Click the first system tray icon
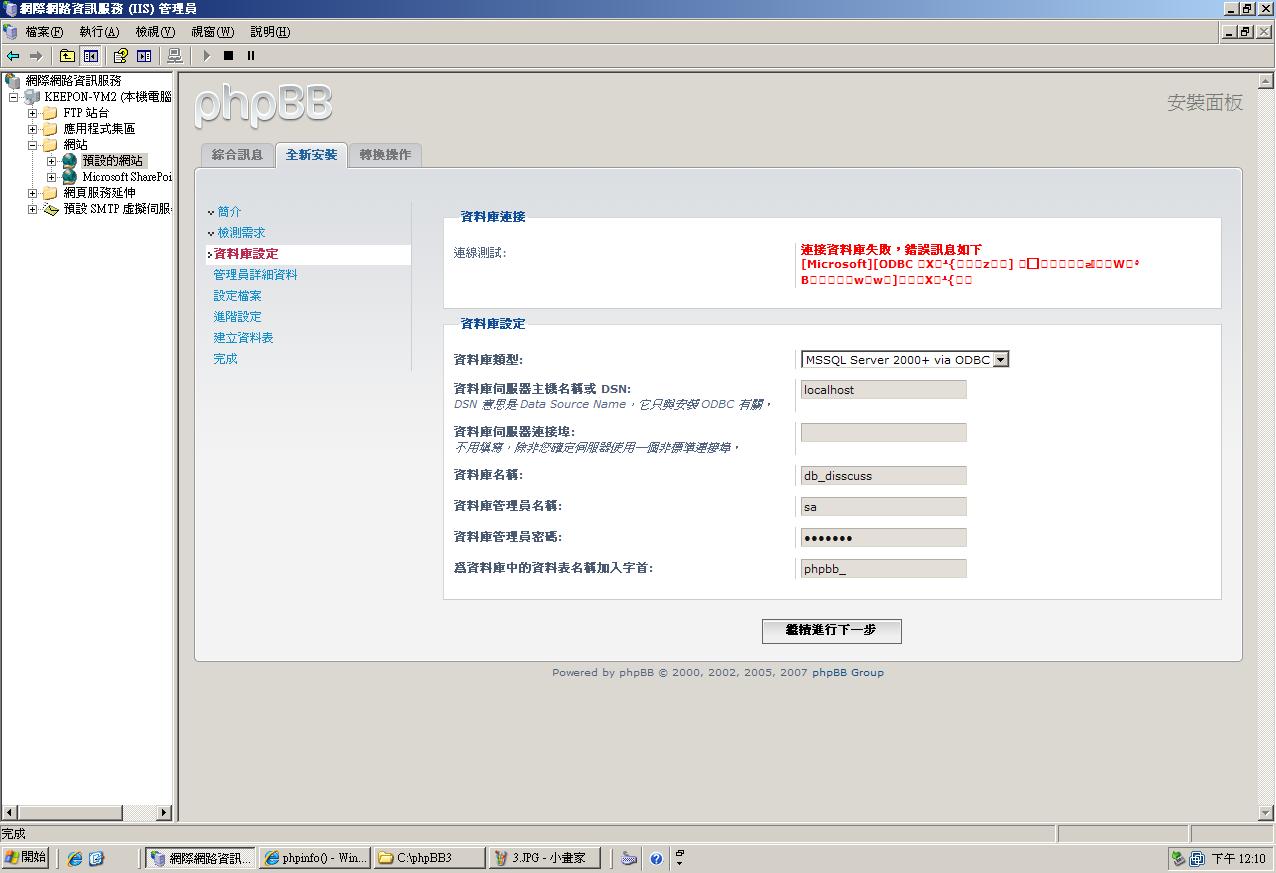This screenshot has width=1276, height=873. pyautogui.click(x=1178, y=858)
